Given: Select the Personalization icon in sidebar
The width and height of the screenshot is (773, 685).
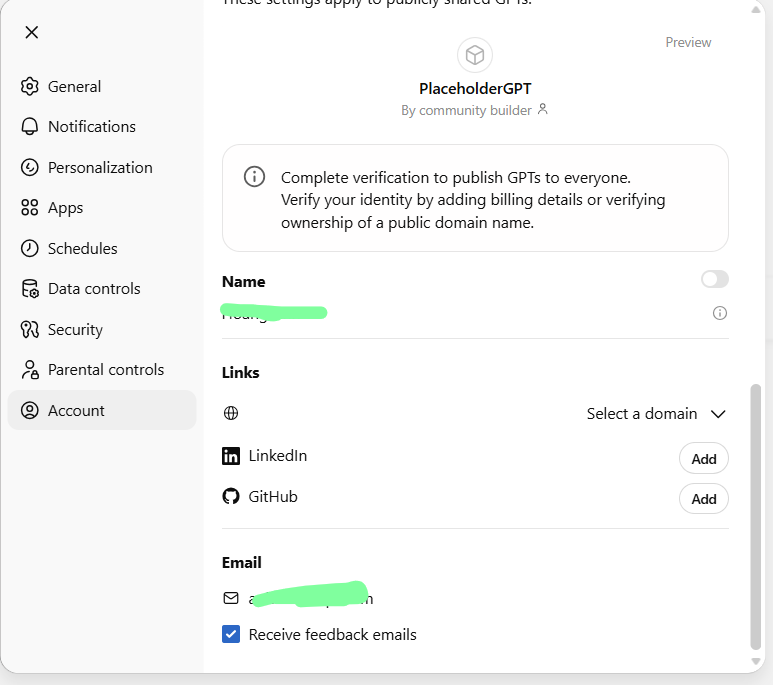Looking at the screenshot, I should coord(30,168).
